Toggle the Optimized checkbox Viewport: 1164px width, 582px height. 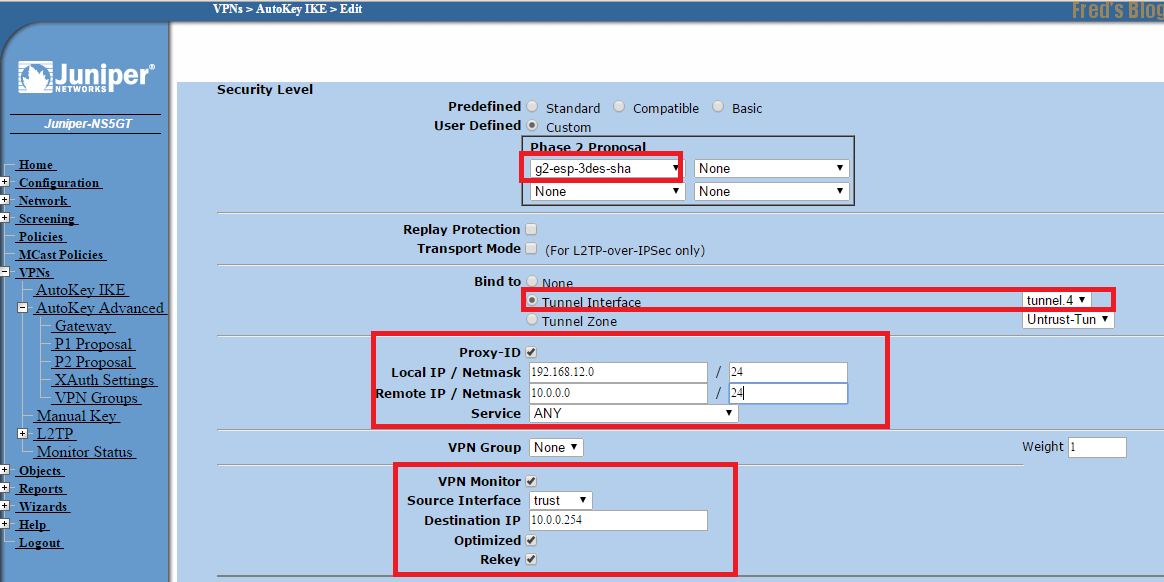pyautogui.click(x=531, y=540)
